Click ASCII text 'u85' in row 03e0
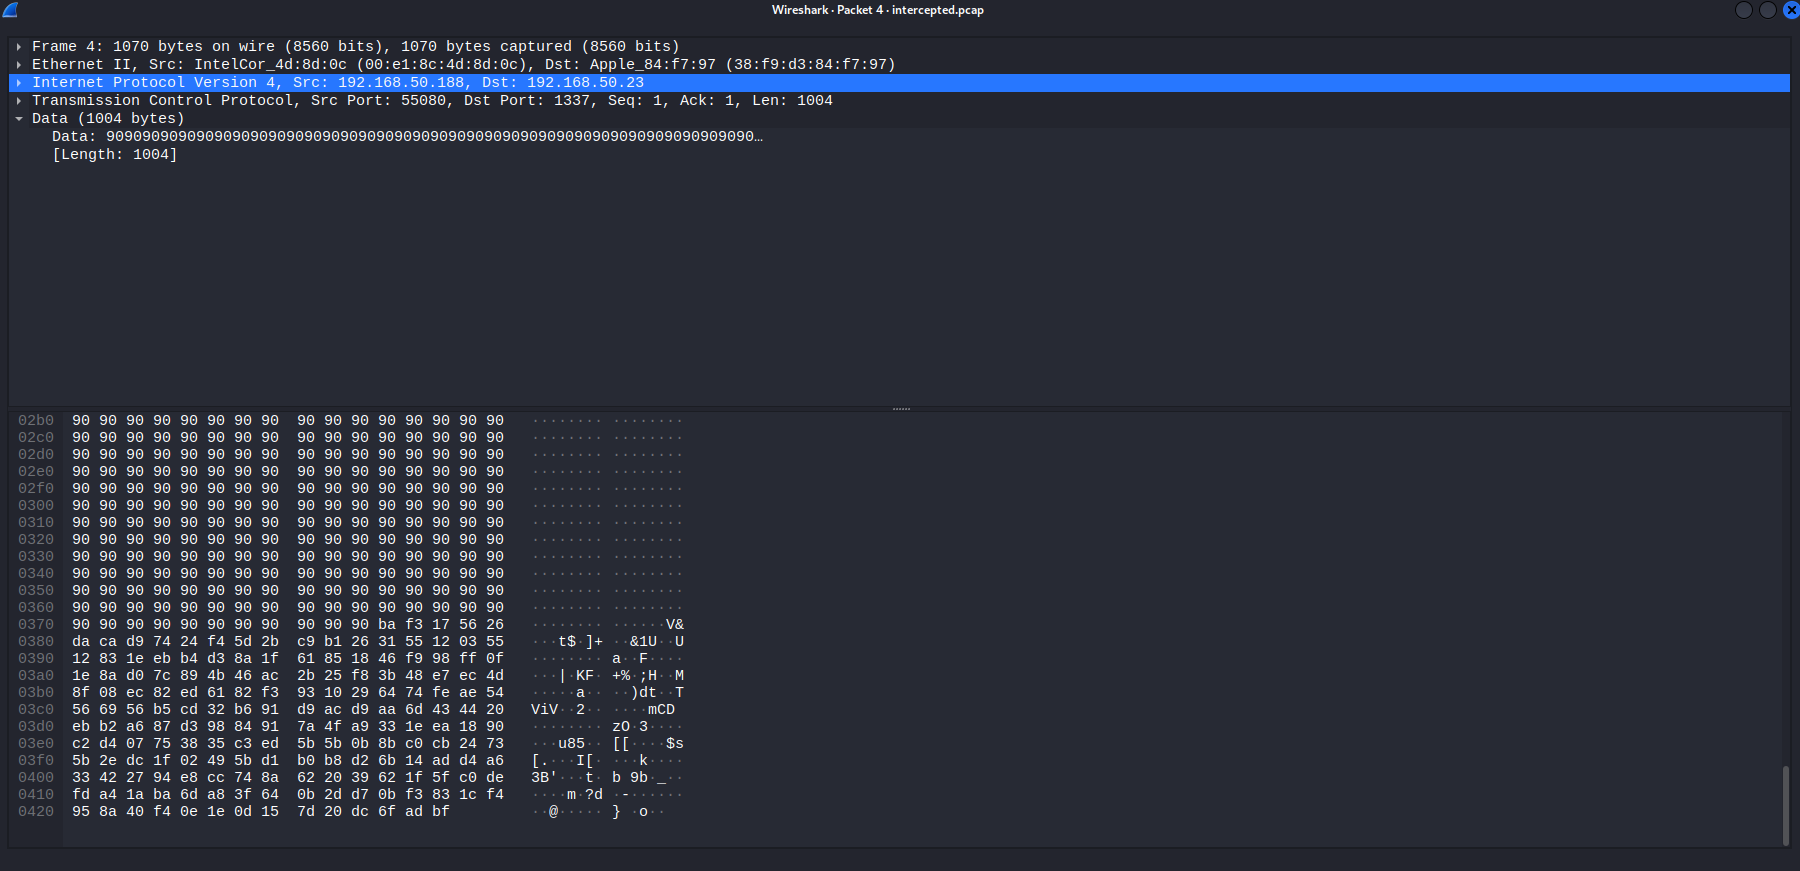The height and width of the screenshot is (871, 1800). click(x=571, y=744)
